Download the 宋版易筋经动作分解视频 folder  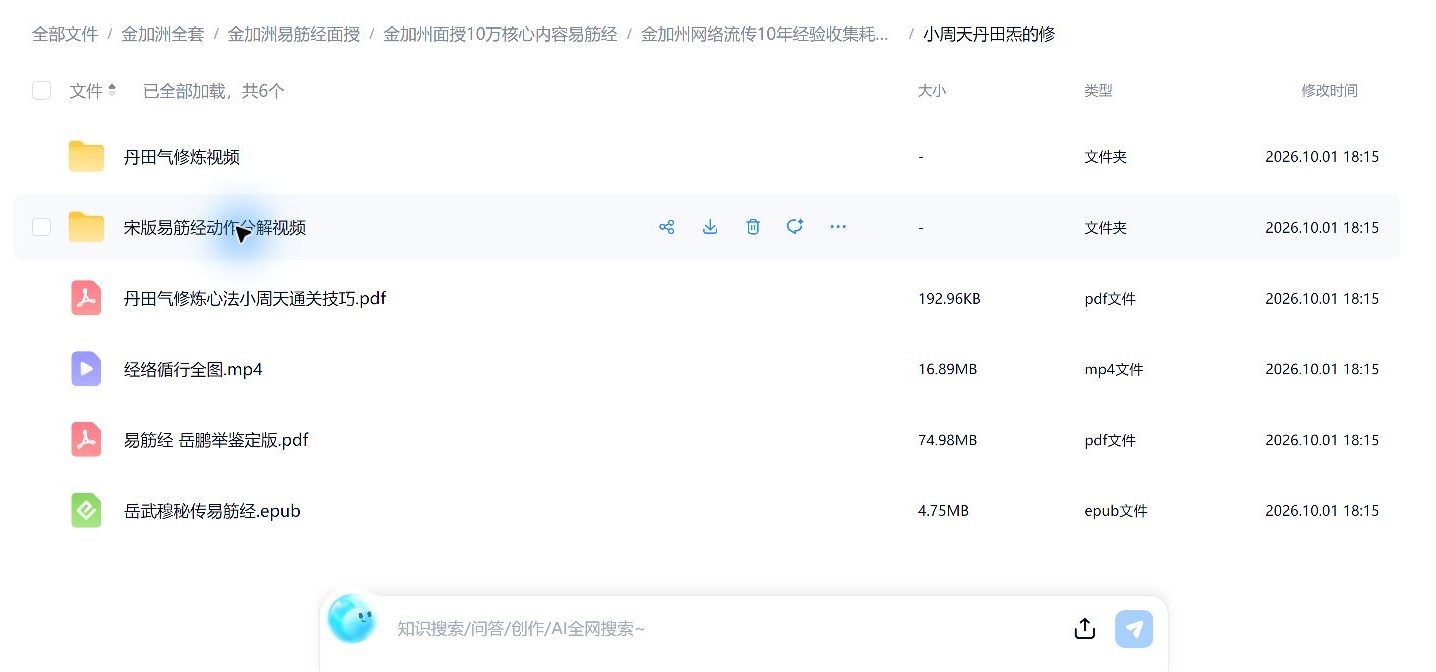point(710,227)
